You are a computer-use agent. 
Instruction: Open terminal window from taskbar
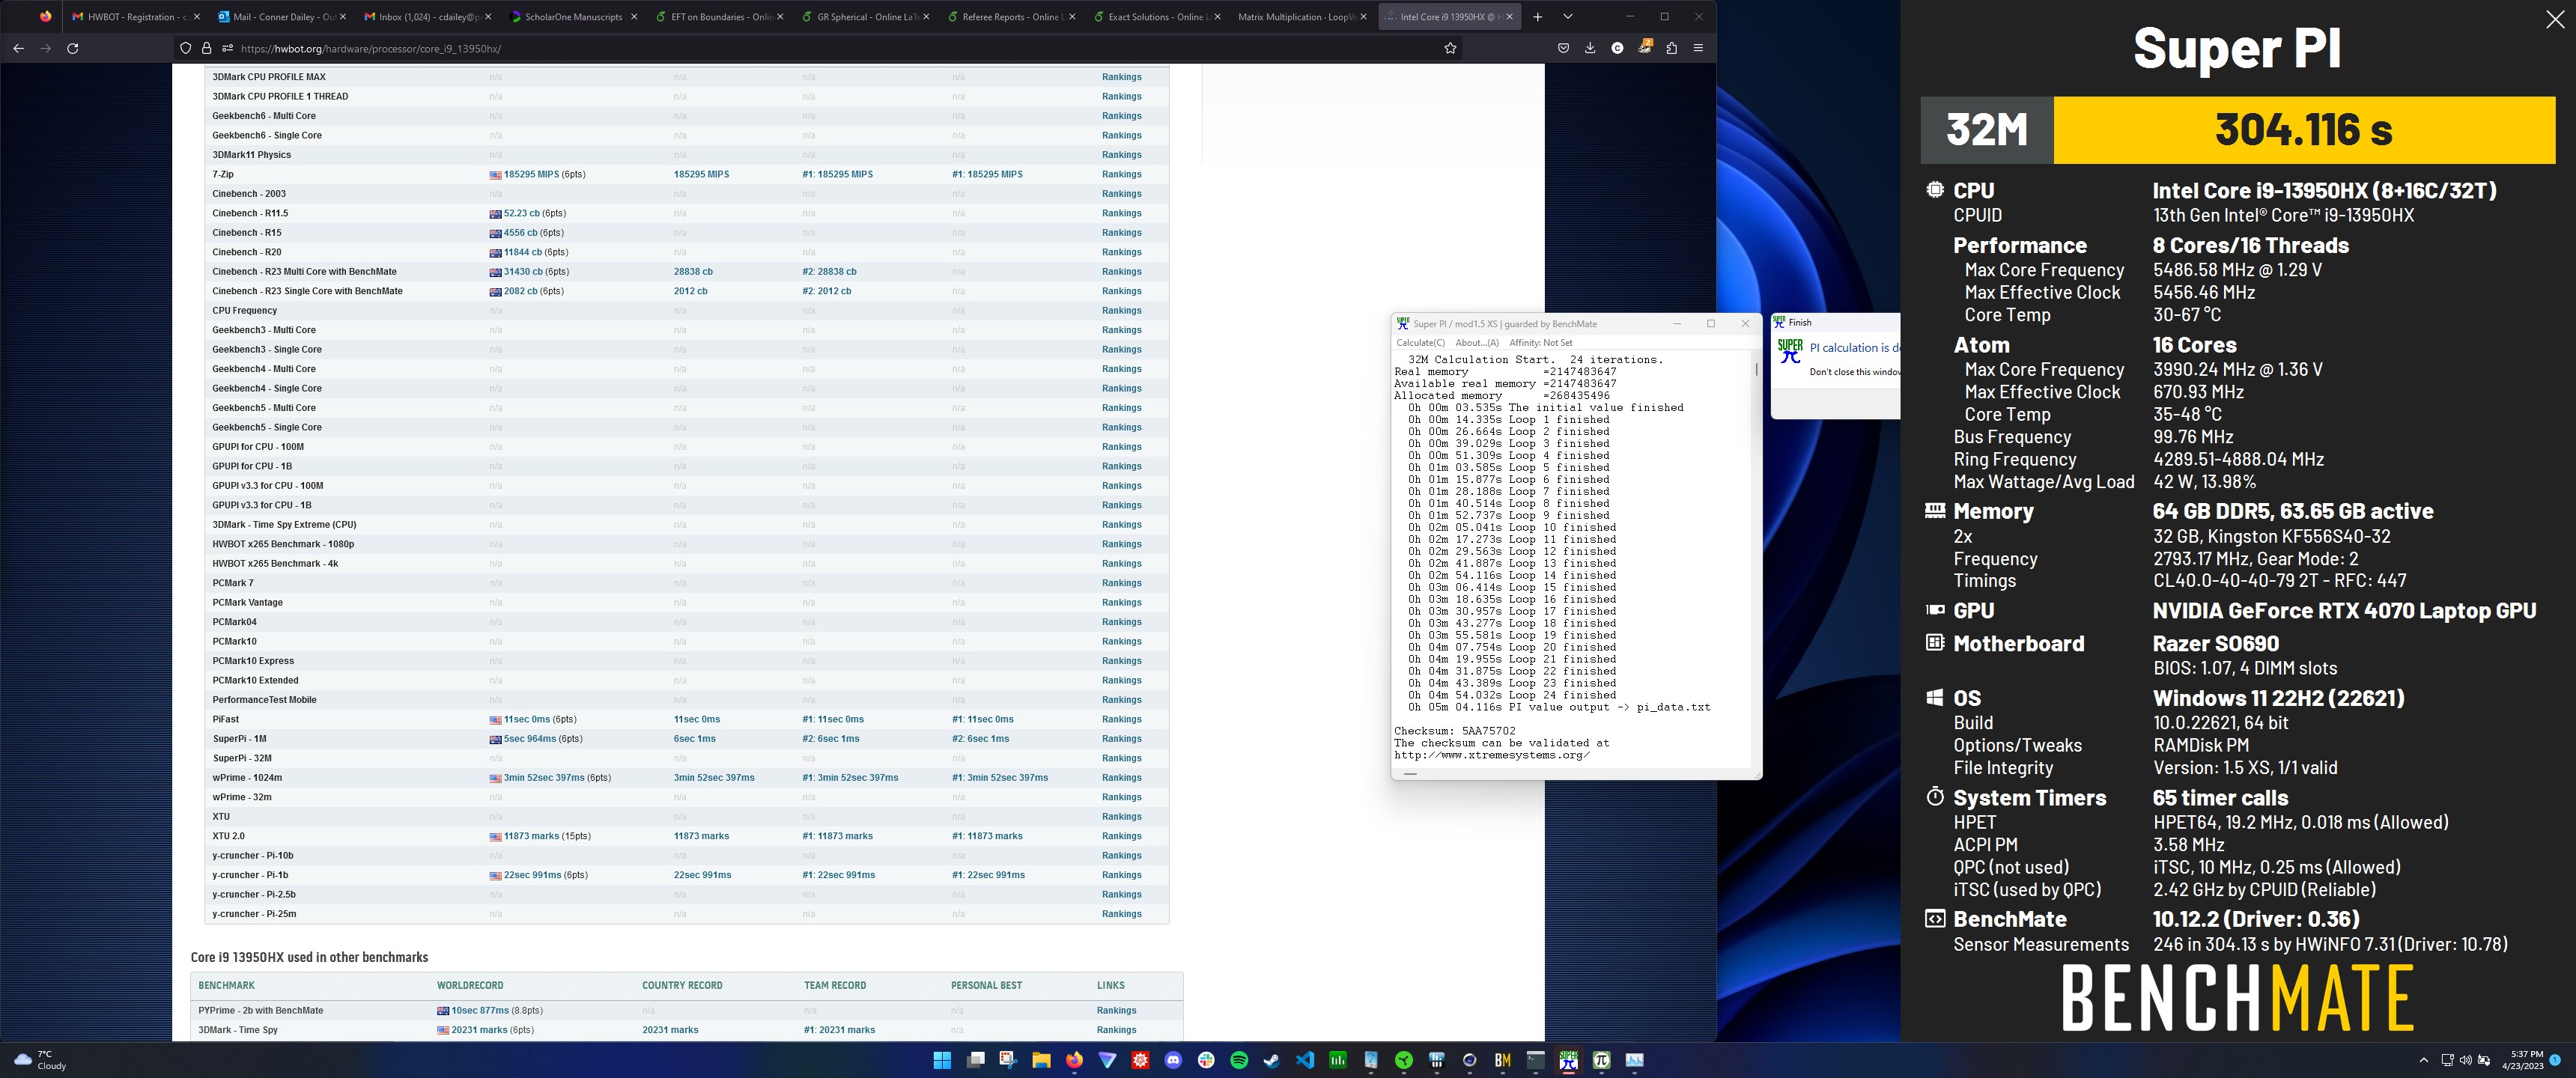(1535, 1060)
